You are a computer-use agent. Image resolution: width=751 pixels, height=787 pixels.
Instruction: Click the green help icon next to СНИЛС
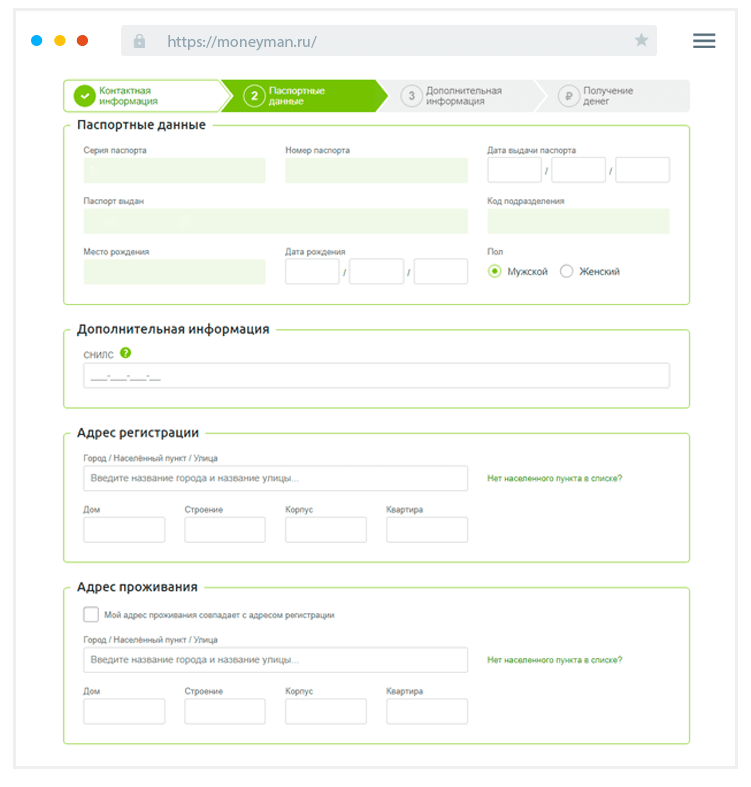tap(126, 353)
